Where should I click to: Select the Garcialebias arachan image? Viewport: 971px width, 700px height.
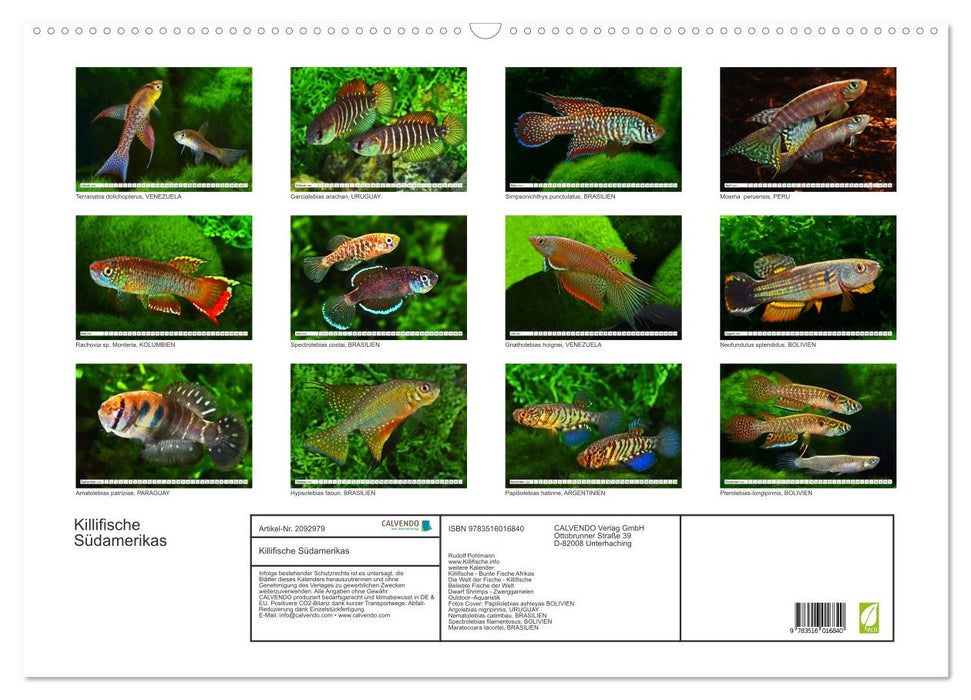click(378, 129)
